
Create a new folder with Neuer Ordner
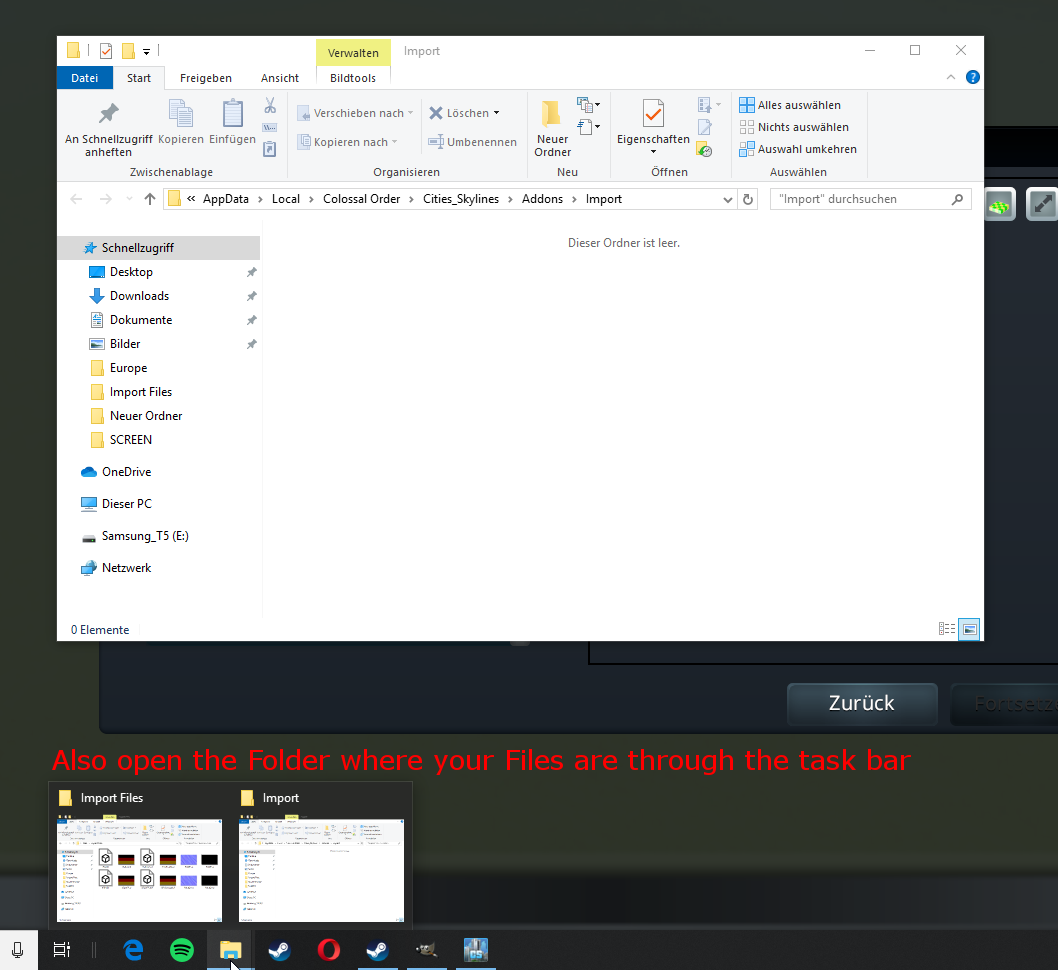coord(552,129)
